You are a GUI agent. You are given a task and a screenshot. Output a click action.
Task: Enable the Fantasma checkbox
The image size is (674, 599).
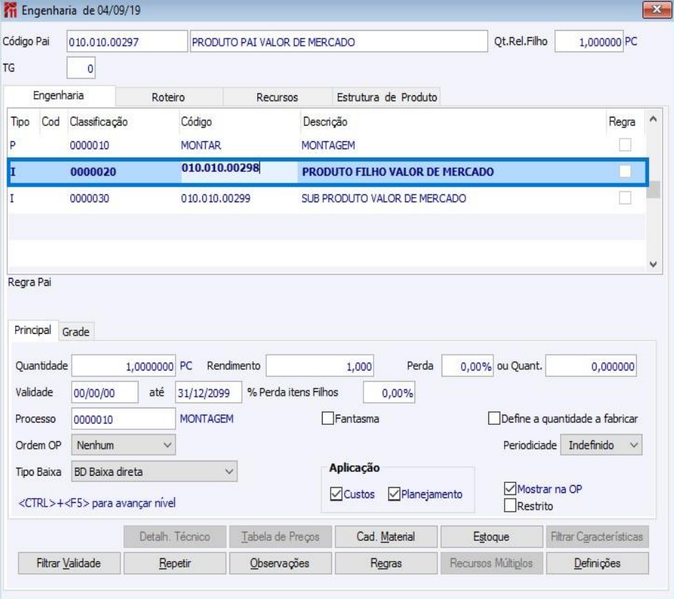point(328,419)
